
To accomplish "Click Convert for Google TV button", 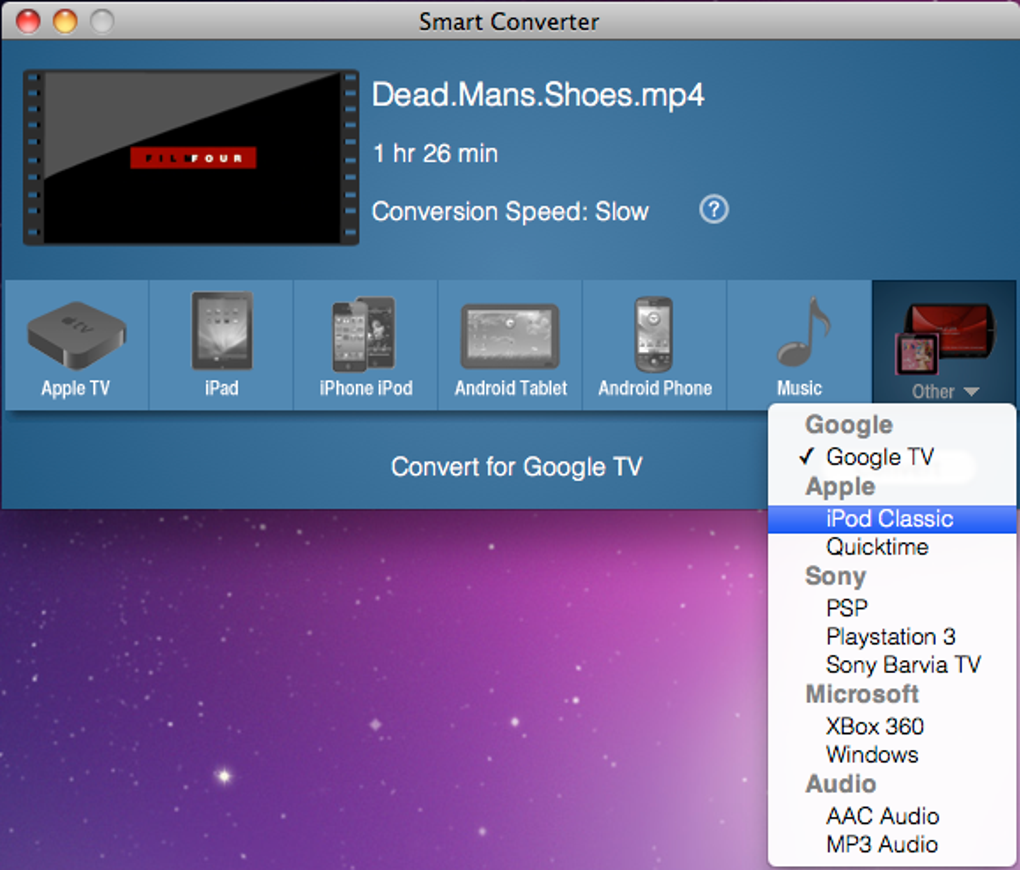I will [x=517, y=467].
